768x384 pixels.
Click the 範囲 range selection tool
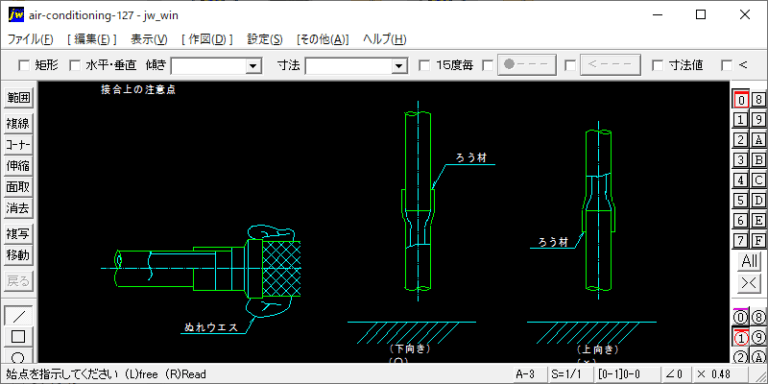point(19,98)
